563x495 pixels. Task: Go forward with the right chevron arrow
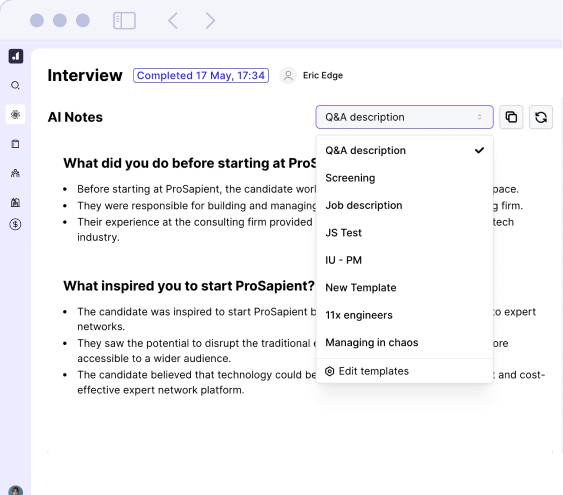tap(210, 20)
